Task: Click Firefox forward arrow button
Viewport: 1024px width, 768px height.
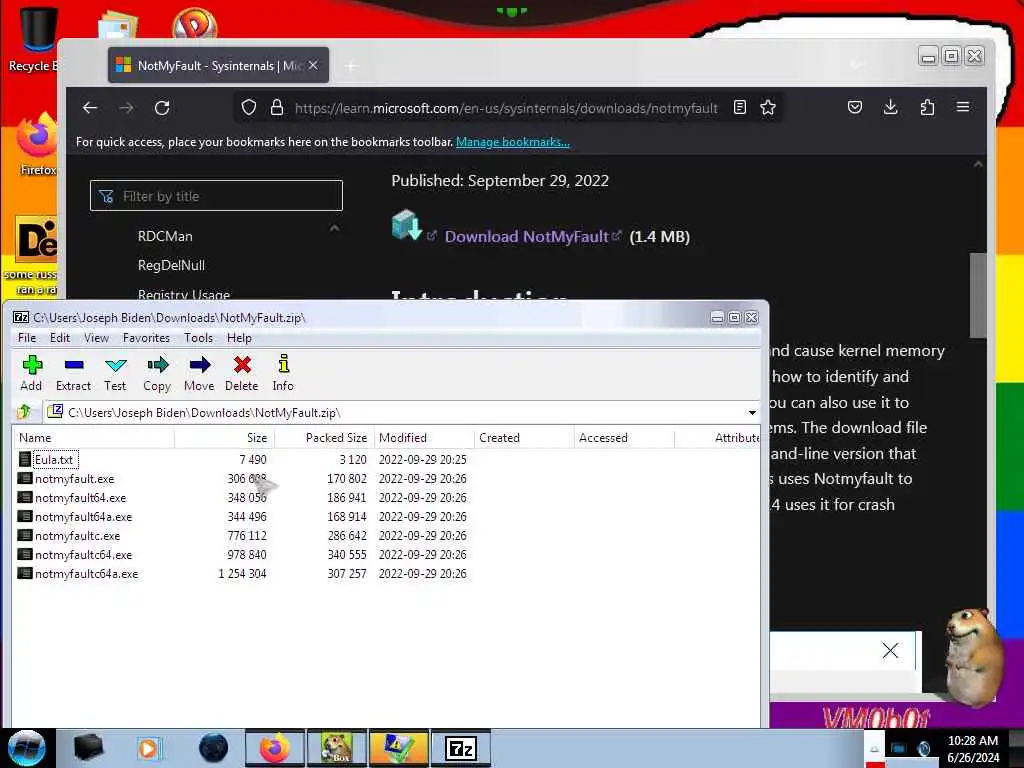Action: click(x=126, y=108)
